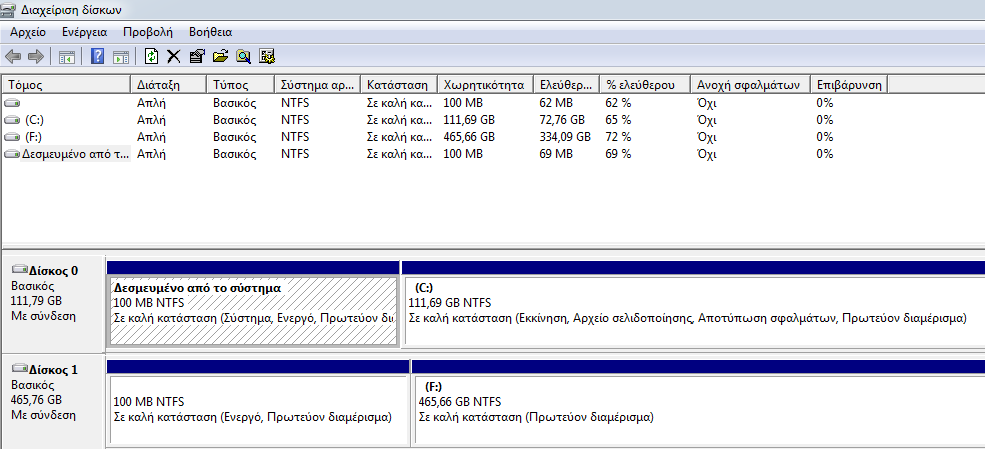The image size is (985, 449).
Task: Select the Δεσμευμένο από το σύστημα partition block
Action: tap(254, 310)
